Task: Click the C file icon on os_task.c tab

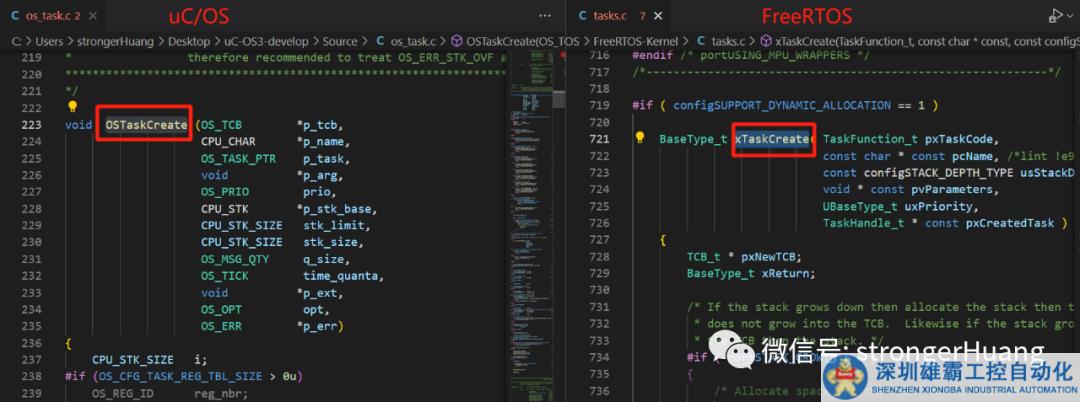Action: point(15,16)
